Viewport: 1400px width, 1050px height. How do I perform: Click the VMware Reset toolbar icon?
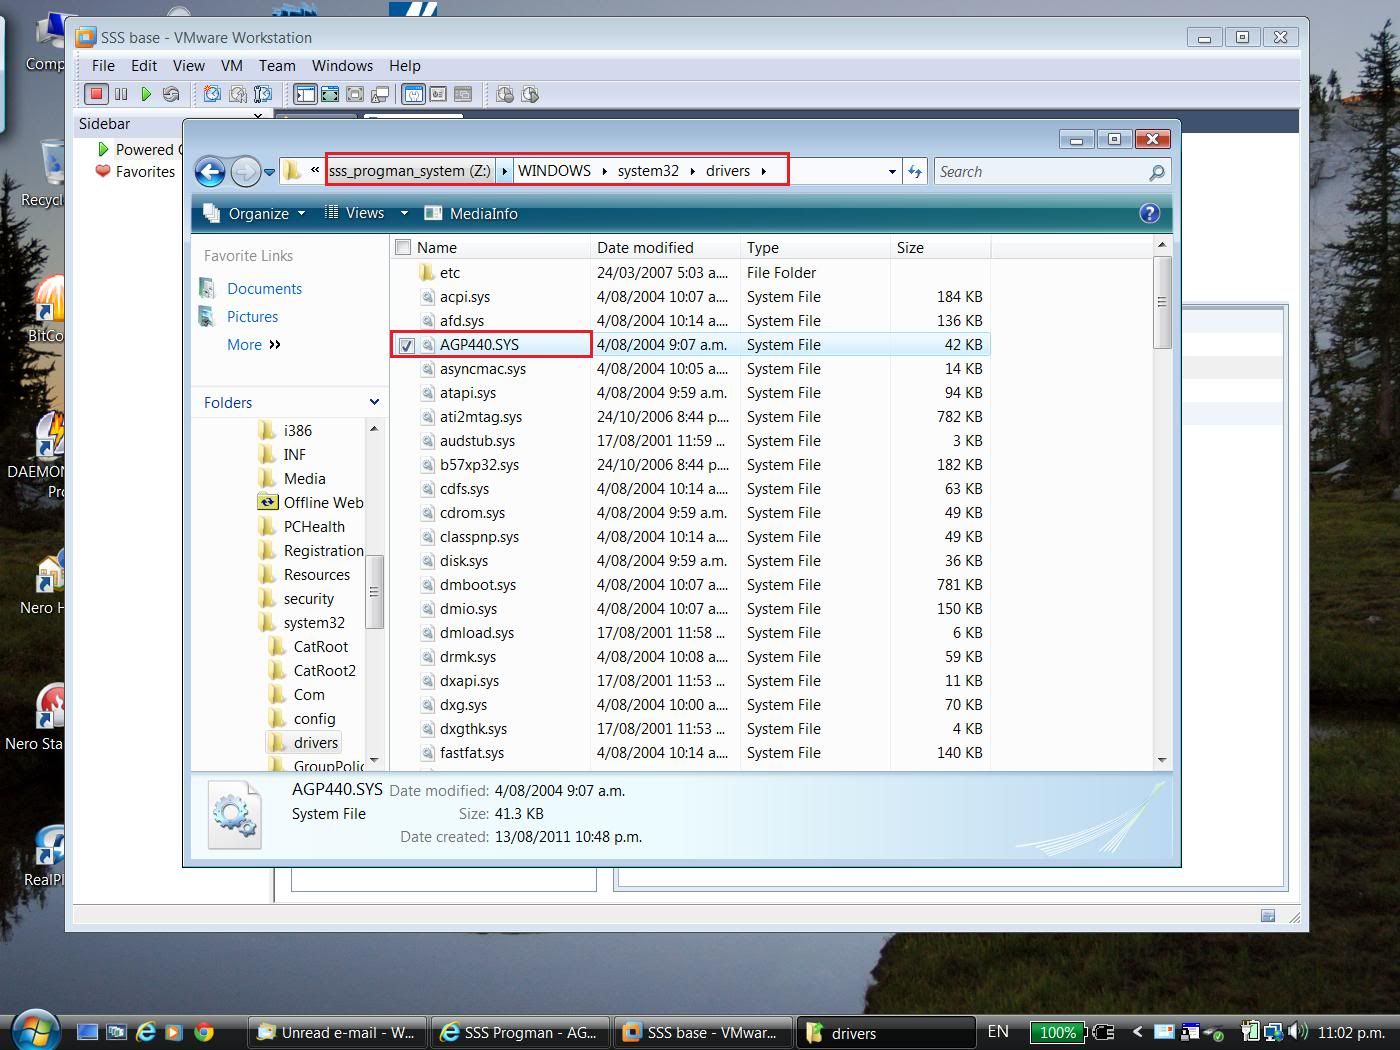[171, 94]
